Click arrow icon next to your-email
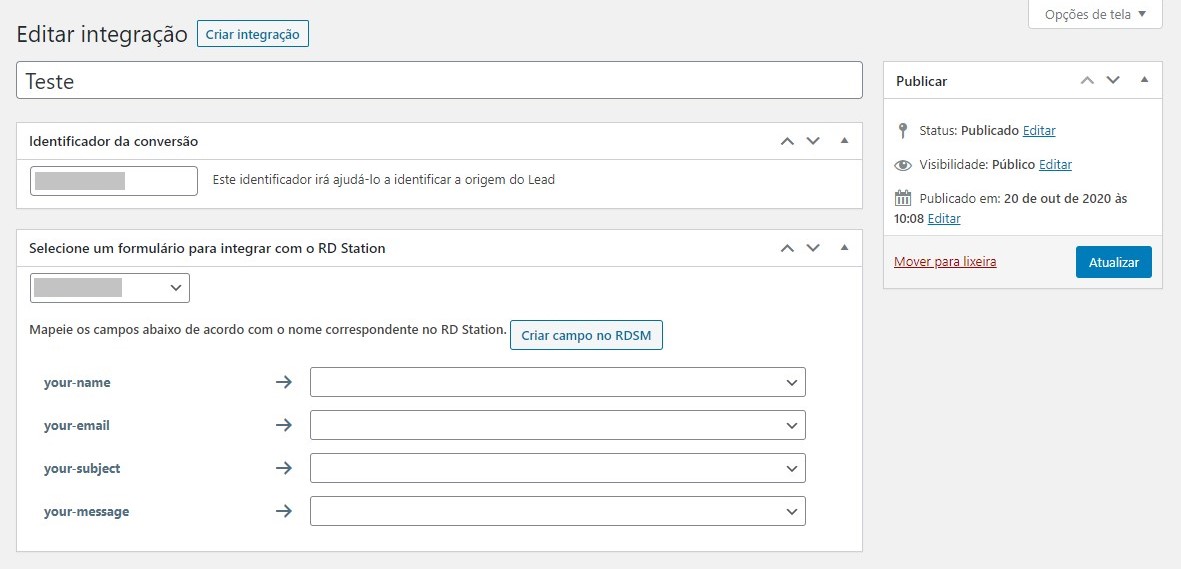This screenshot has width=1181, height=569. pyautogui.click(x=283, y=425)
